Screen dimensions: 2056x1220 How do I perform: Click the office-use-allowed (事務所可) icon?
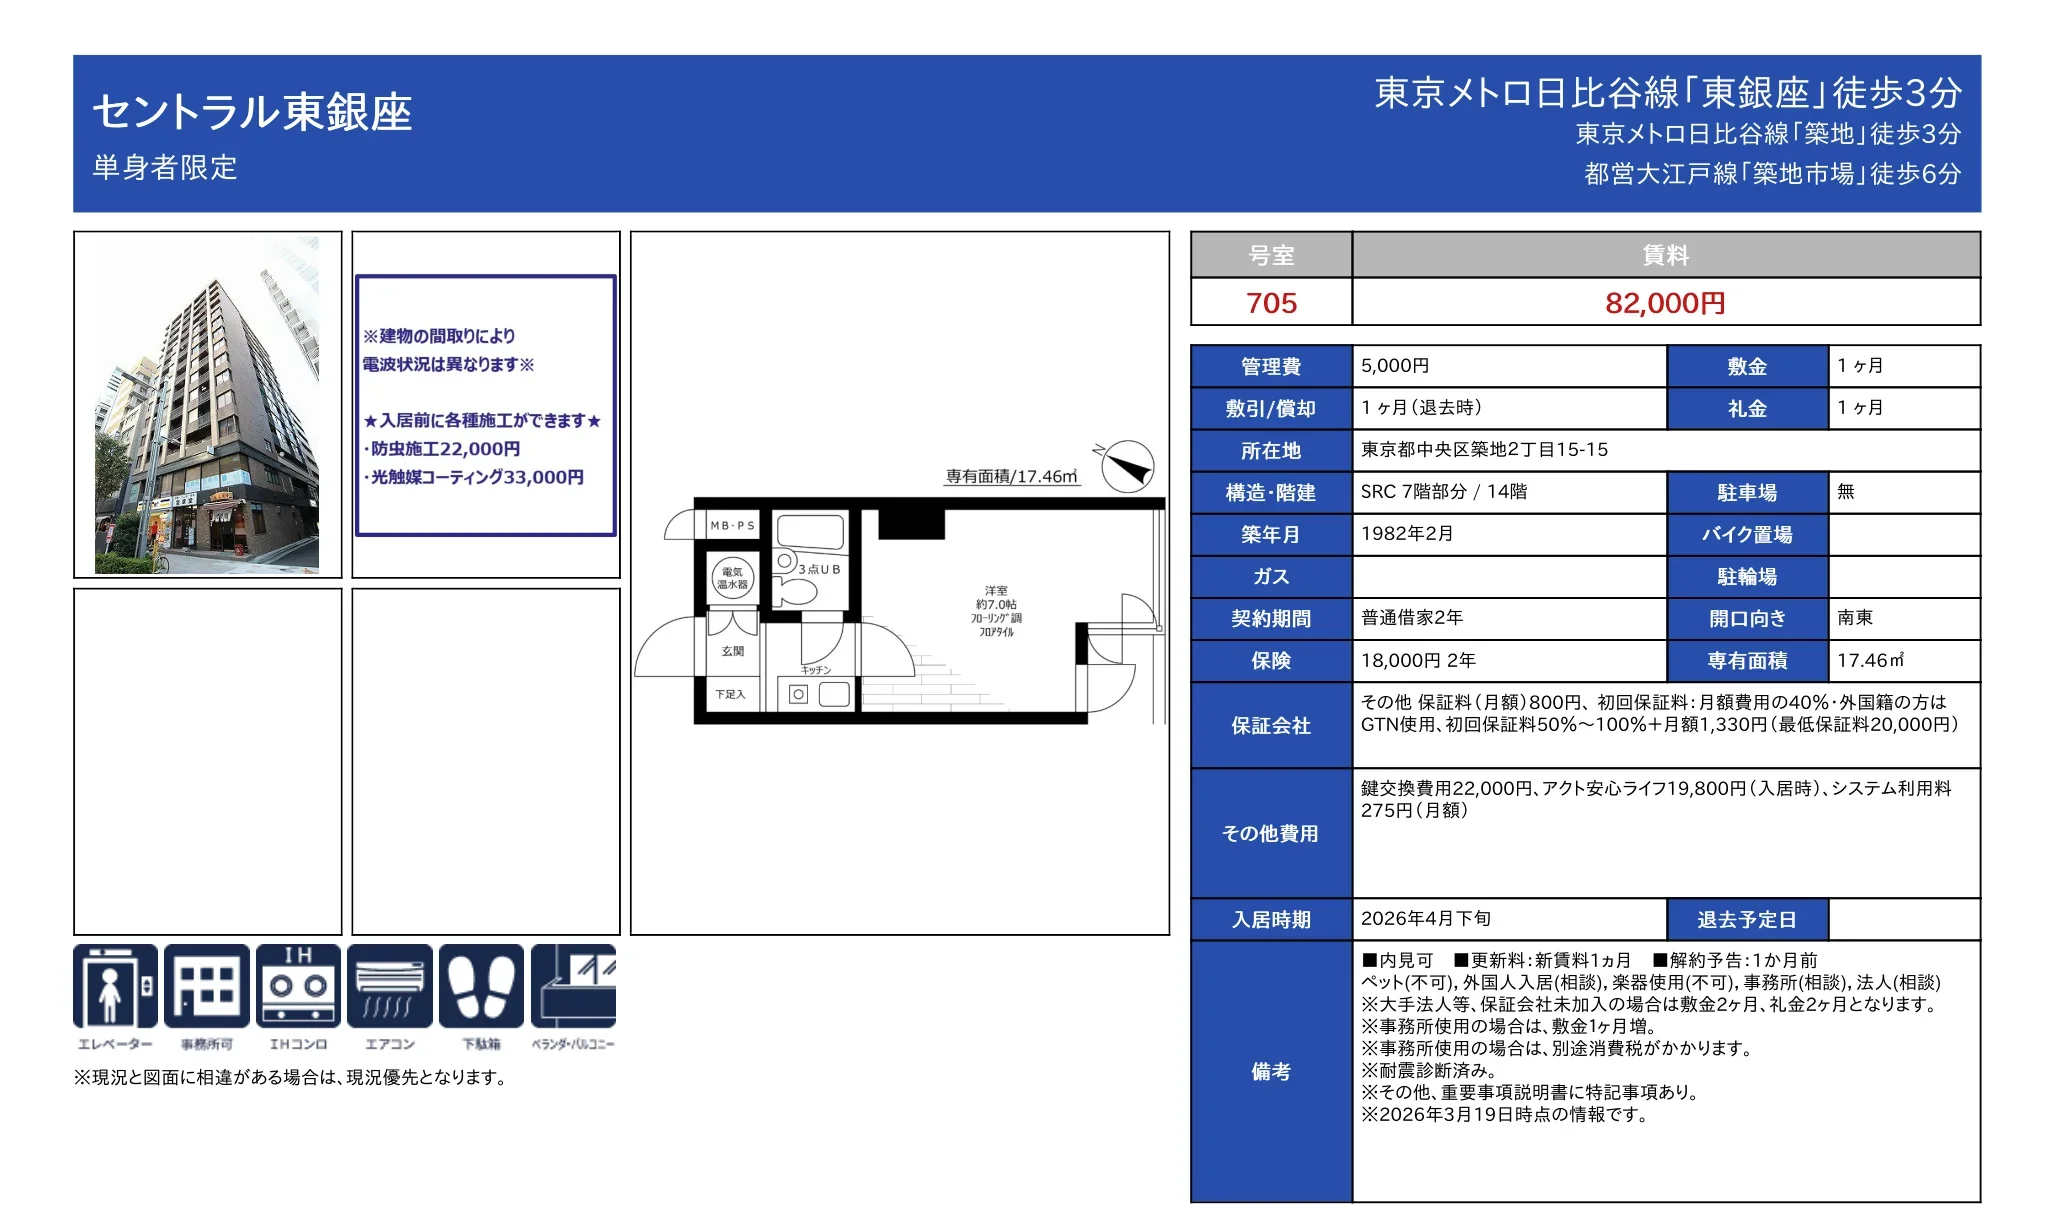(207, 986)
